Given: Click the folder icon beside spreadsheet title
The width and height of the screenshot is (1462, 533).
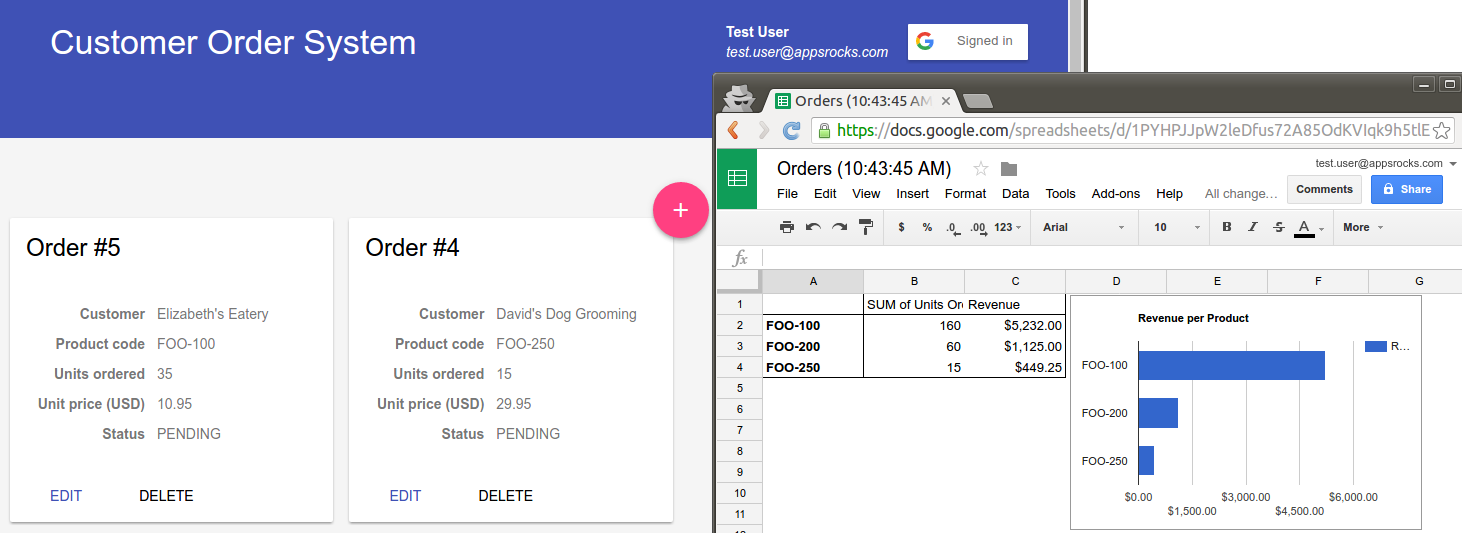Looking at the screenshot, I should 1009,168.
